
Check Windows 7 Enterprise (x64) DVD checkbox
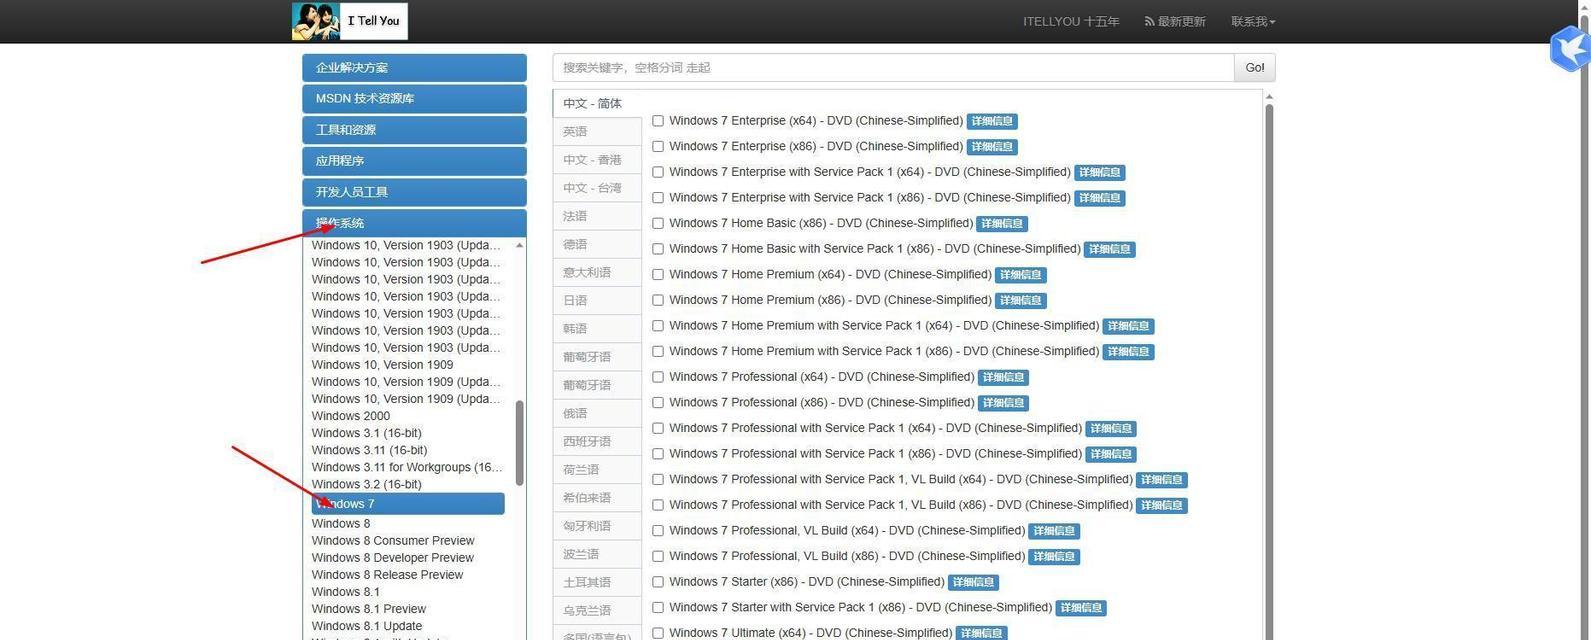[658, 121]
